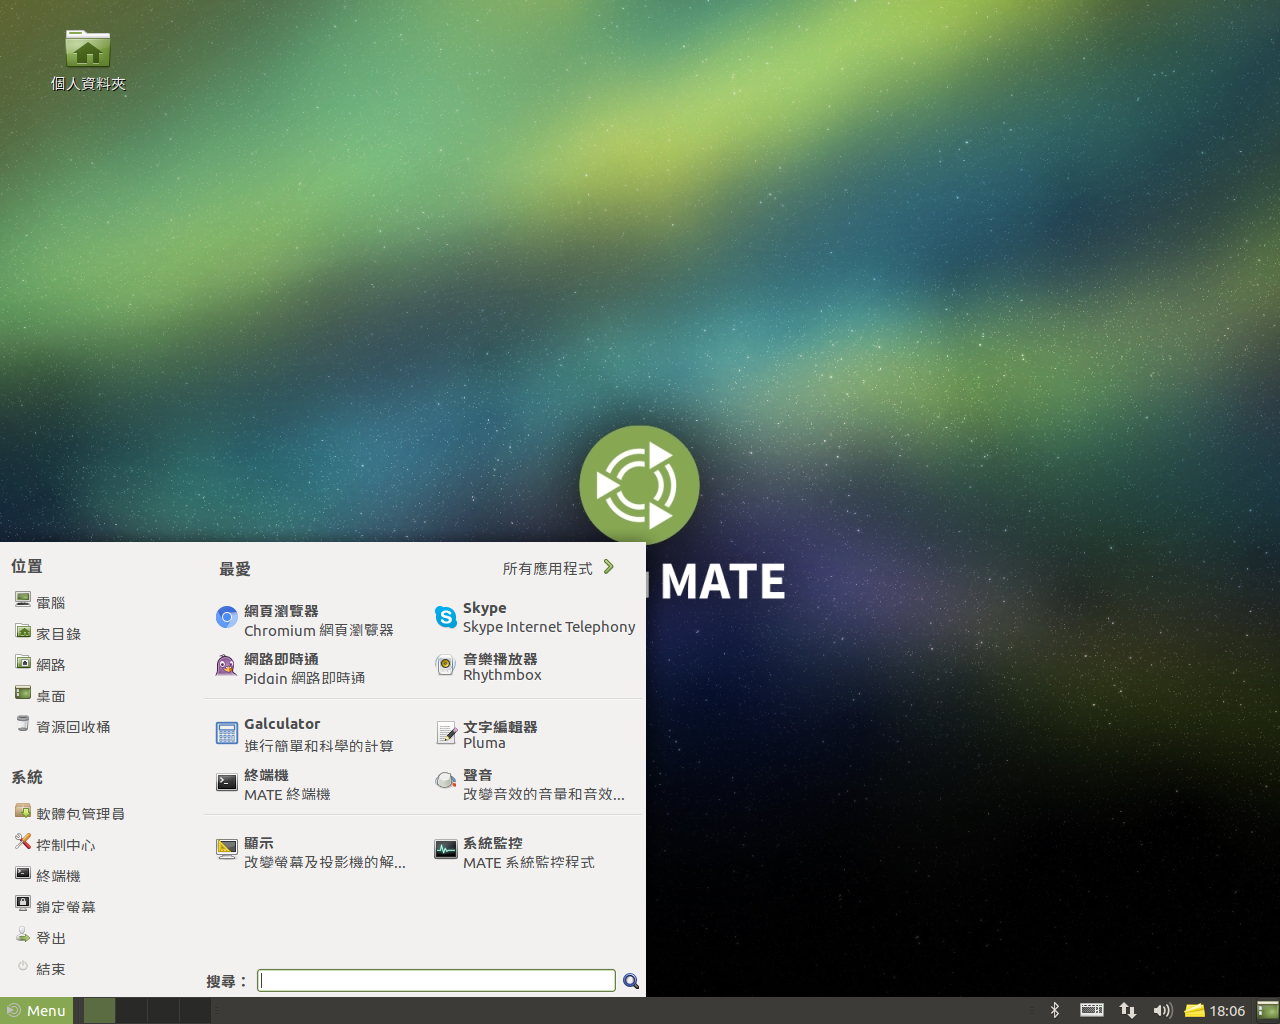Open 資源回收桶 trash
Image resolution: width=1280 pixels, height=1024 pixels.
pos(62,726)
